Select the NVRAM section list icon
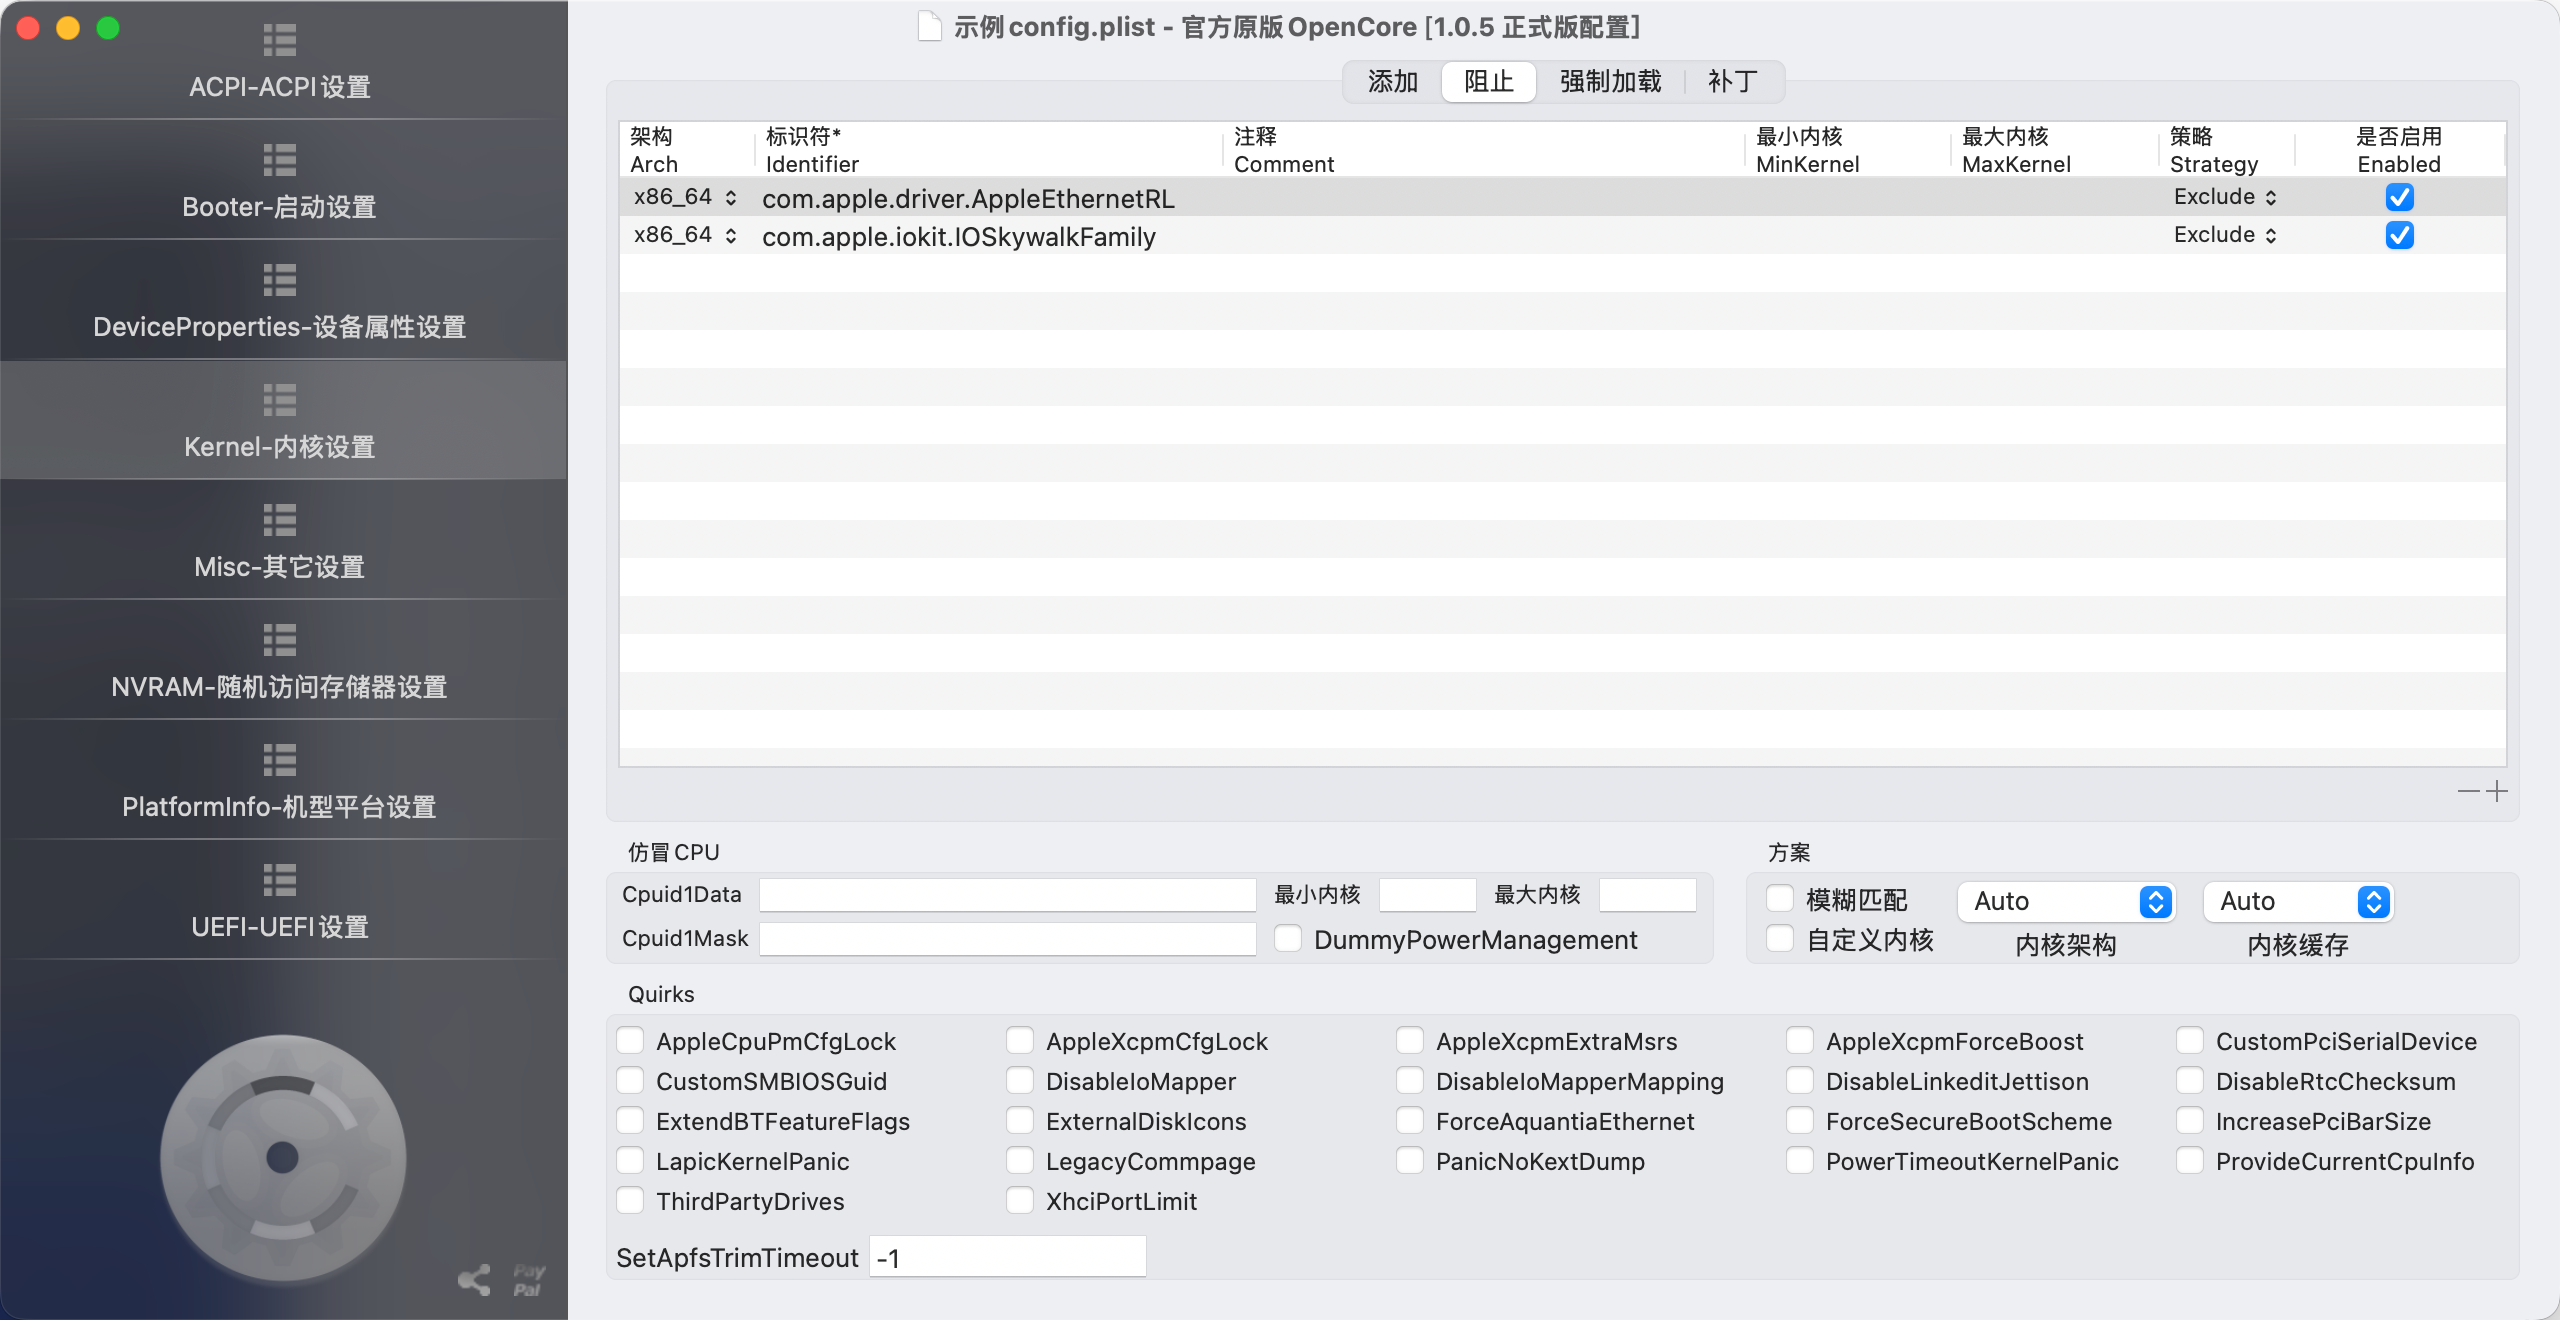 click(280, 640)
